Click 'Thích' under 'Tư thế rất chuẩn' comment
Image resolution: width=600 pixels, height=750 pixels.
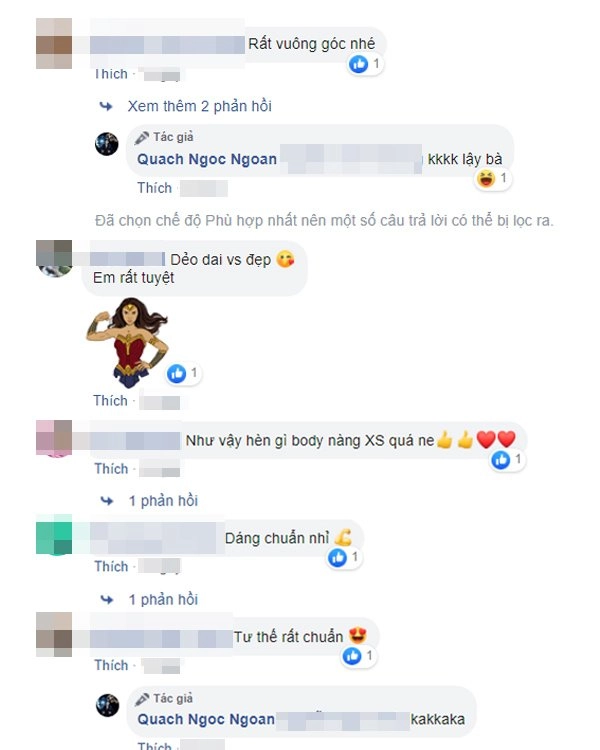111,665
